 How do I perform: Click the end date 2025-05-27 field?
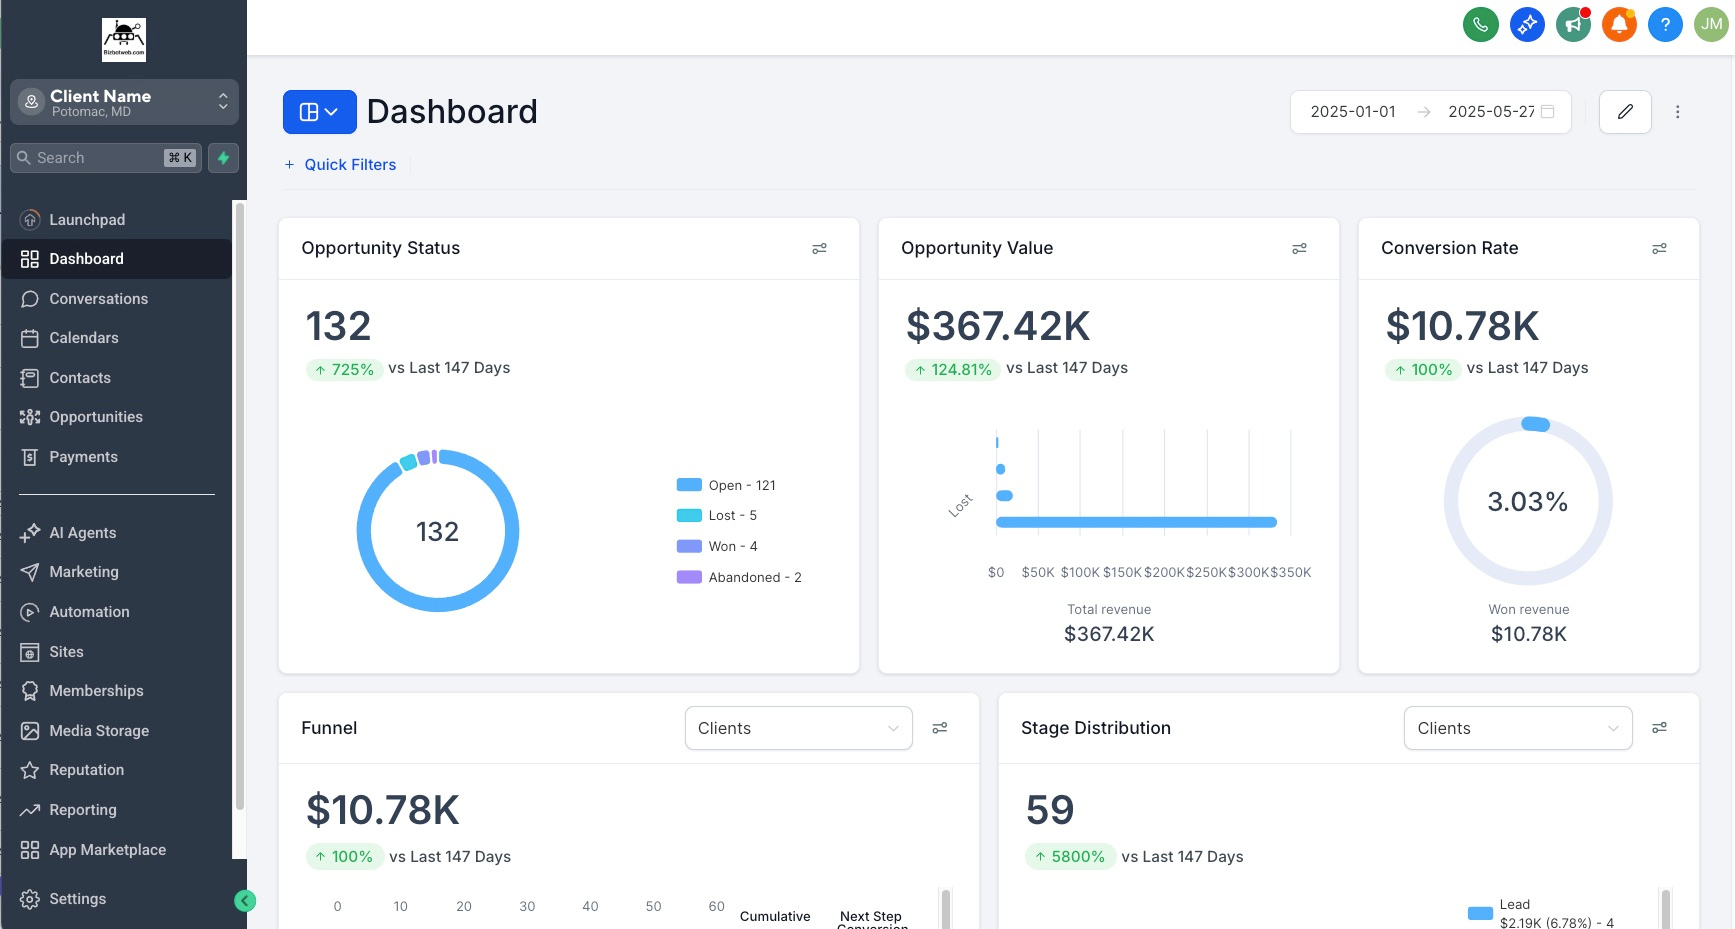coord(1491,112)
